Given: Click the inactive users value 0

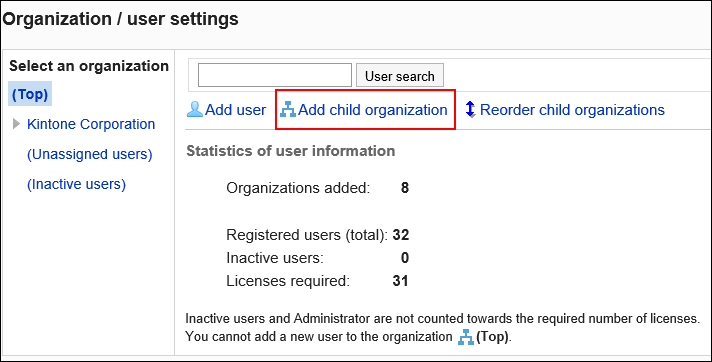Looking at the screenshot, I should [405, 258].
